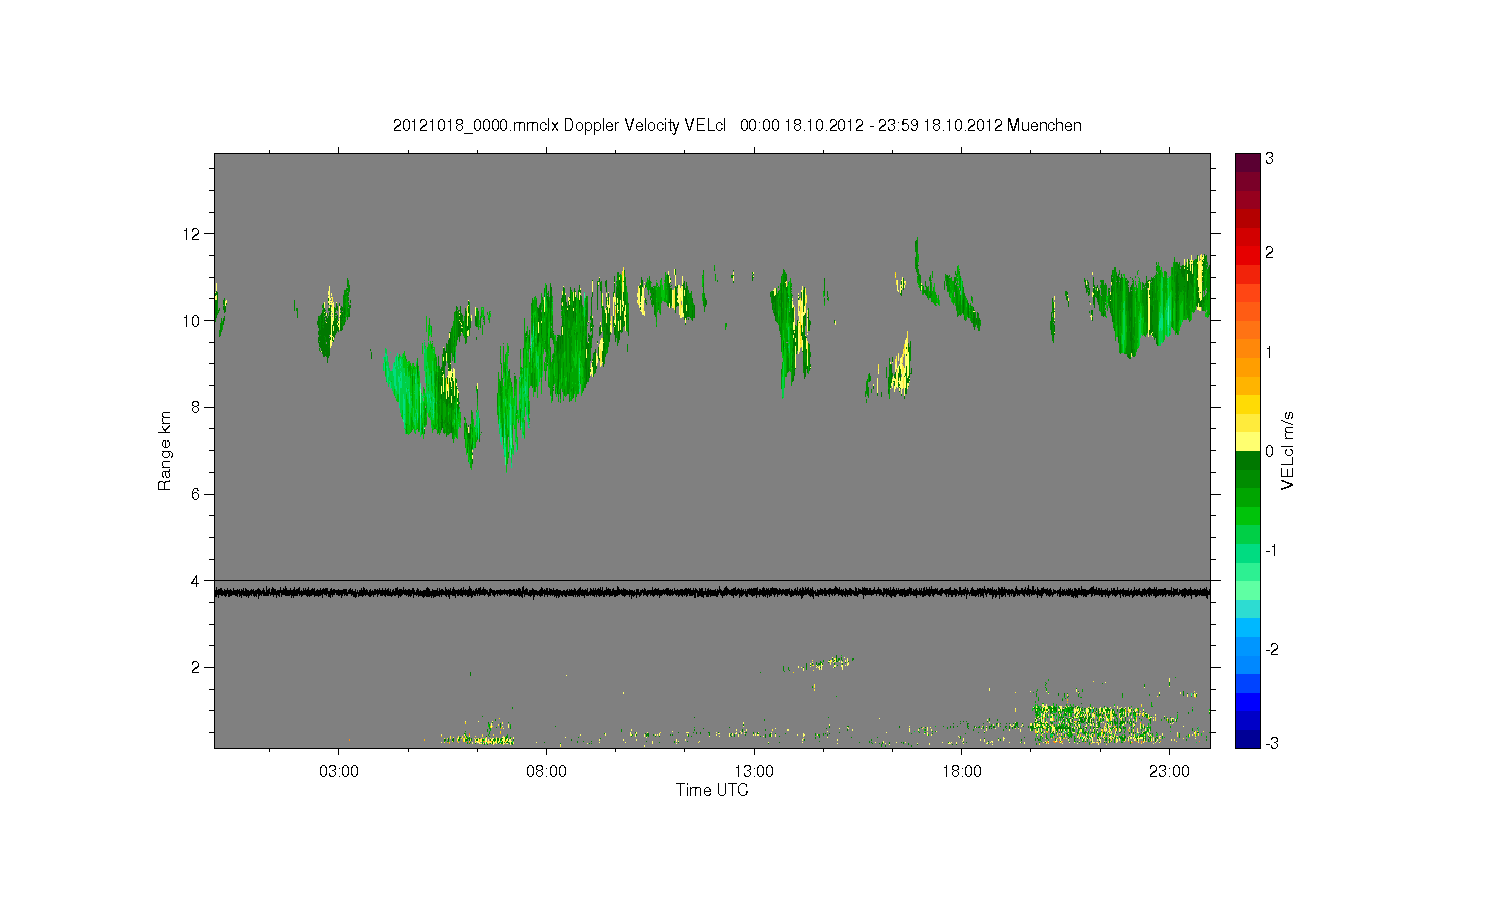
Task: Click the colorbar value 0 label
Action: pos(1269,451)
